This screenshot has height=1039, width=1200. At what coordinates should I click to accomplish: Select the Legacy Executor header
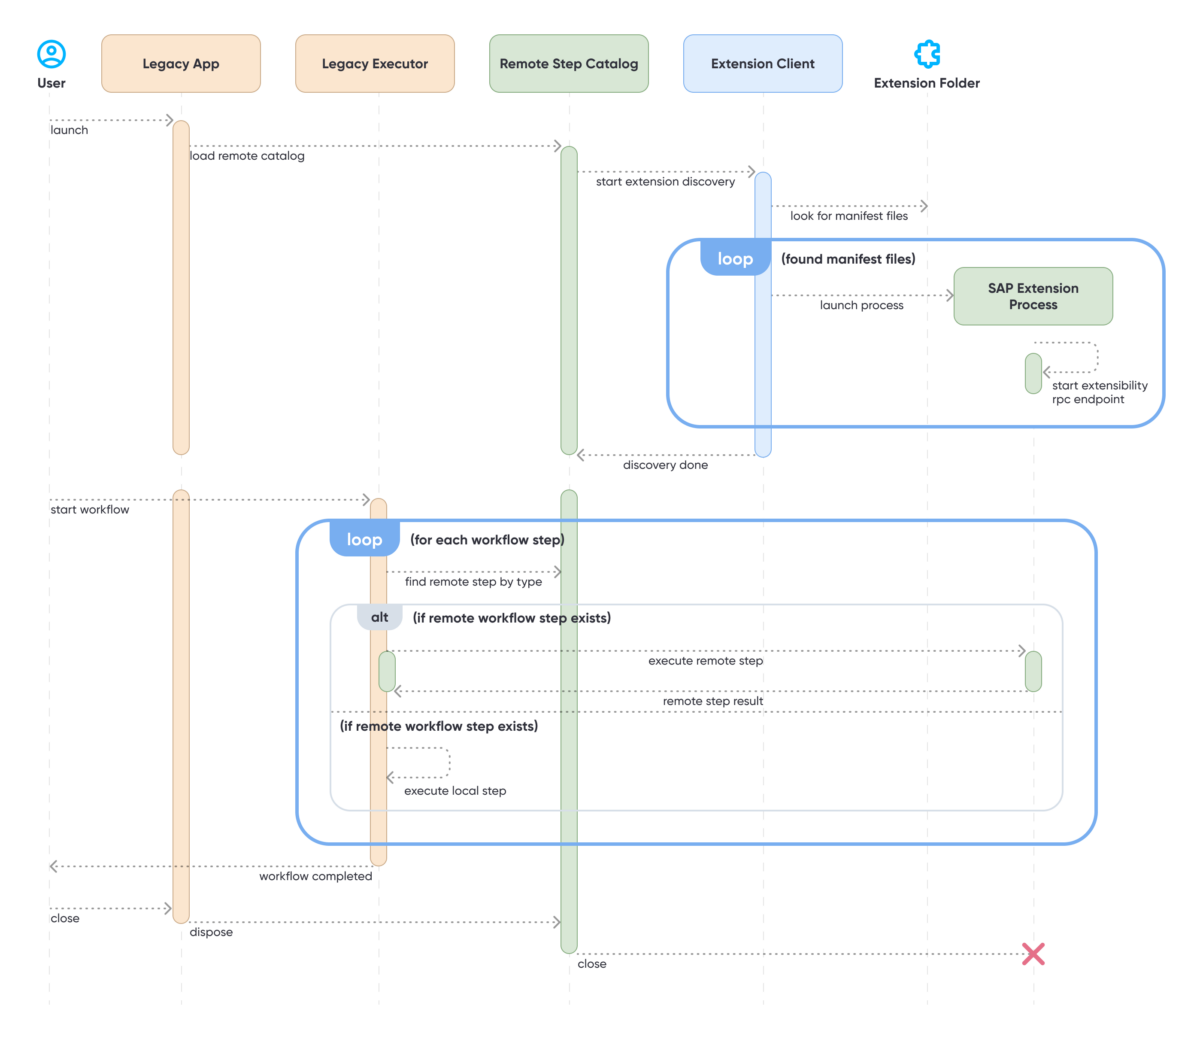click(374, 63)
